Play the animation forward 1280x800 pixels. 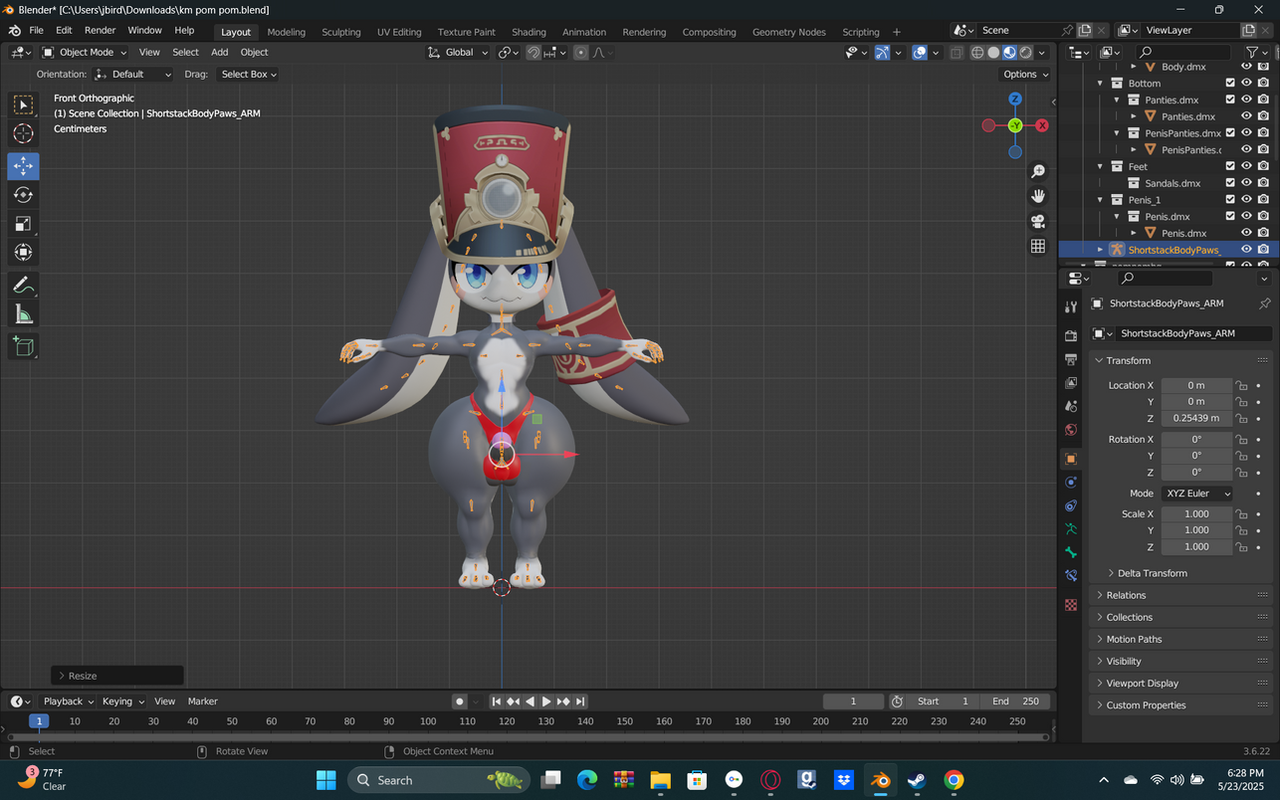point(546,701)
